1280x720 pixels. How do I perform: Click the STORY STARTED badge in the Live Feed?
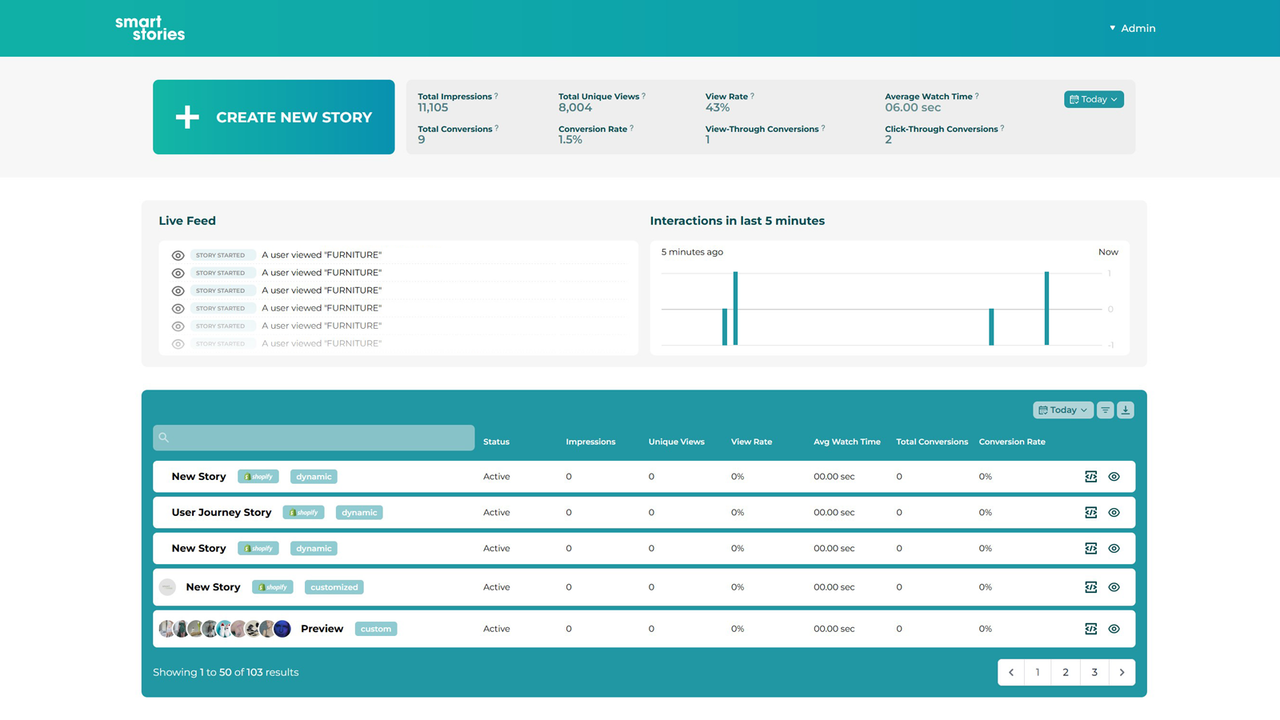[222, 254]
